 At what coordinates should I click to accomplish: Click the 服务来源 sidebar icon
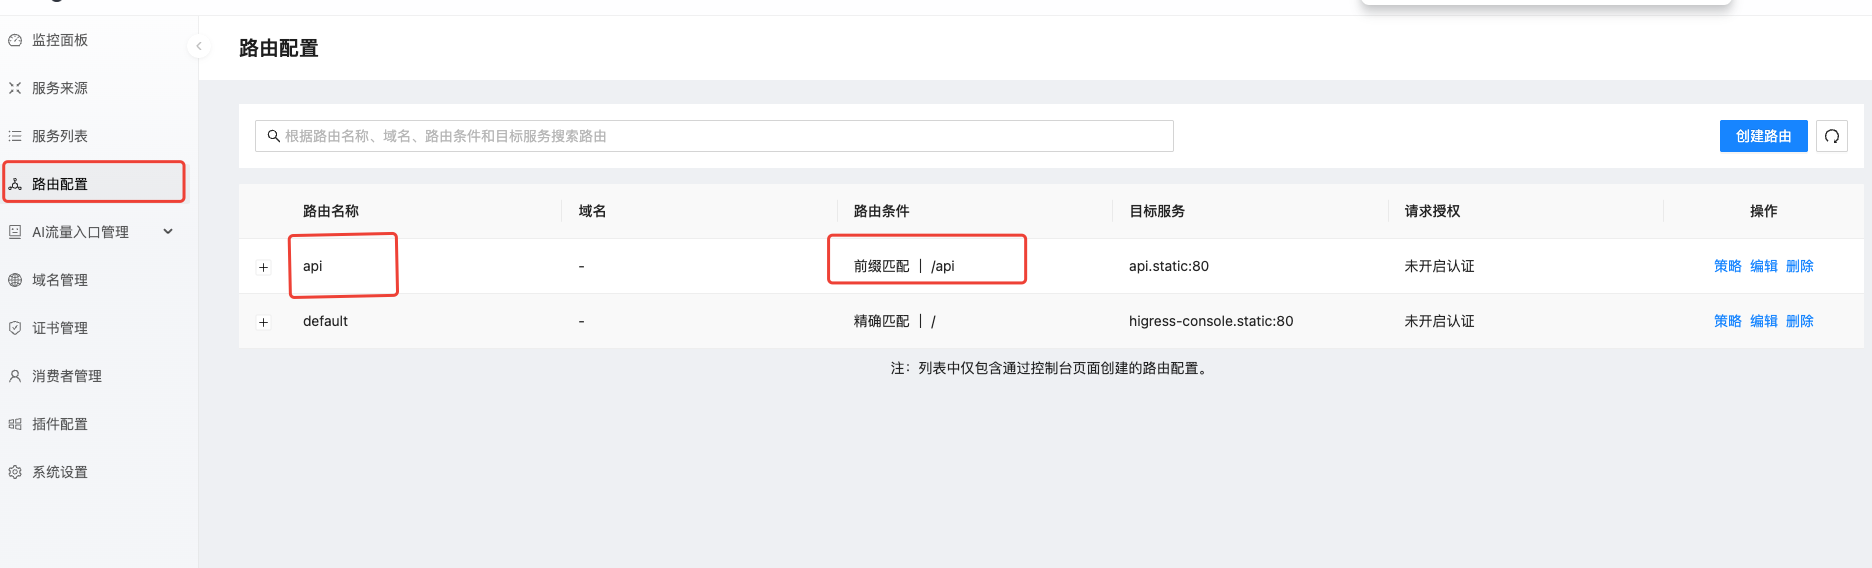point(15,88)
